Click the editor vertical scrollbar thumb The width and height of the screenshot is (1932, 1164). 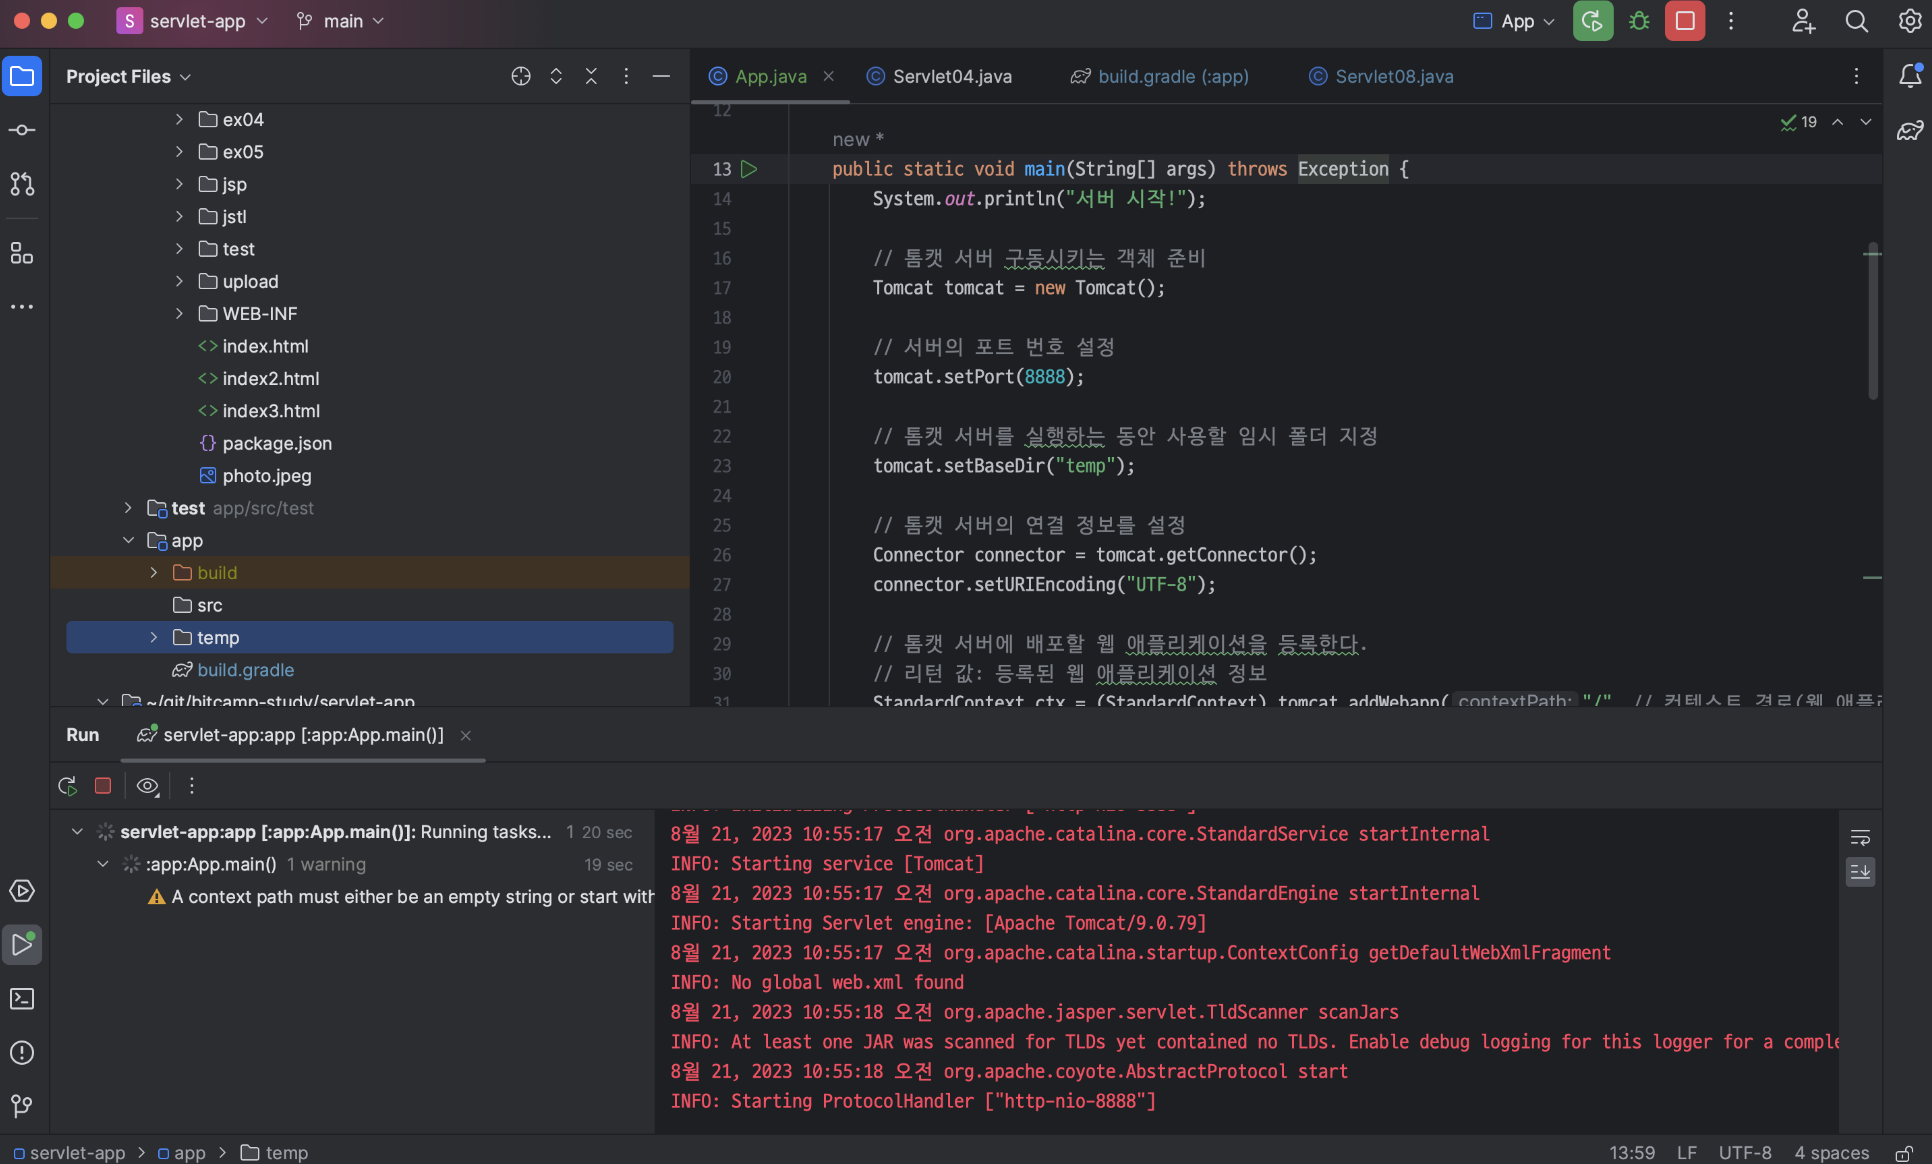coord(1872,320)
